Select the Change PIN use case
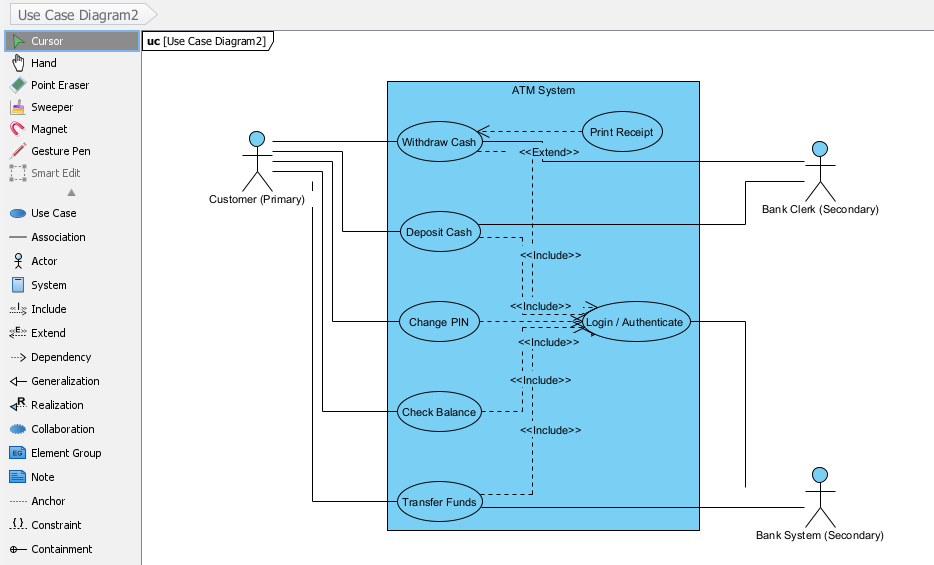Viewport: 934px width, 565px height. 439,321
